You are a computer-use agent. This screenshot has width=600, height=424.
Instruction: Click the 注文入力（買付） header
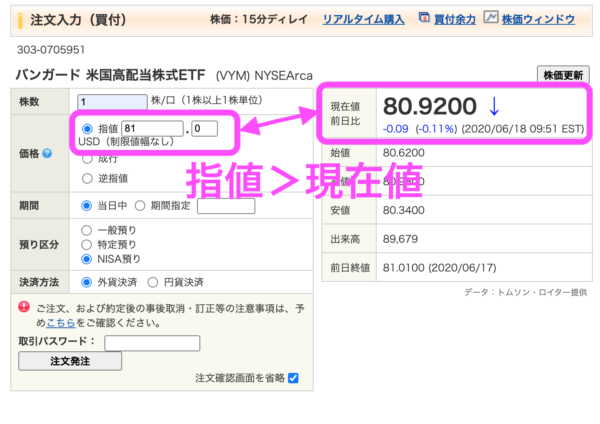click(x=78, y=20)
